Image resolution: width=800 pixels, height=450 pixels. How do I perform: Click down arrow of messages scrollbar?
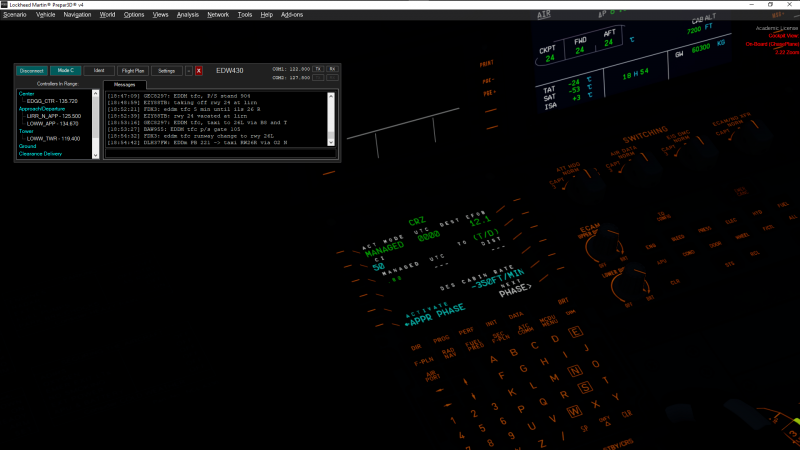point(331,143)
